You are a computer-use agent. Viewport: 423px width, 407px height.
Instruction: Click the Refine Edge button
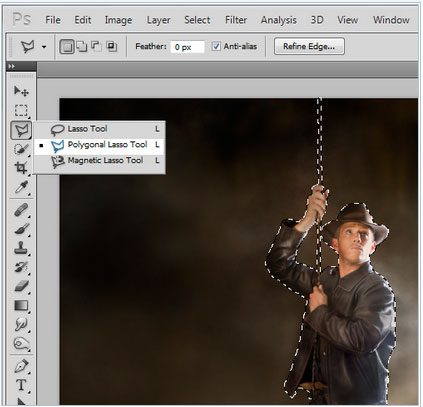coord(309,46)
